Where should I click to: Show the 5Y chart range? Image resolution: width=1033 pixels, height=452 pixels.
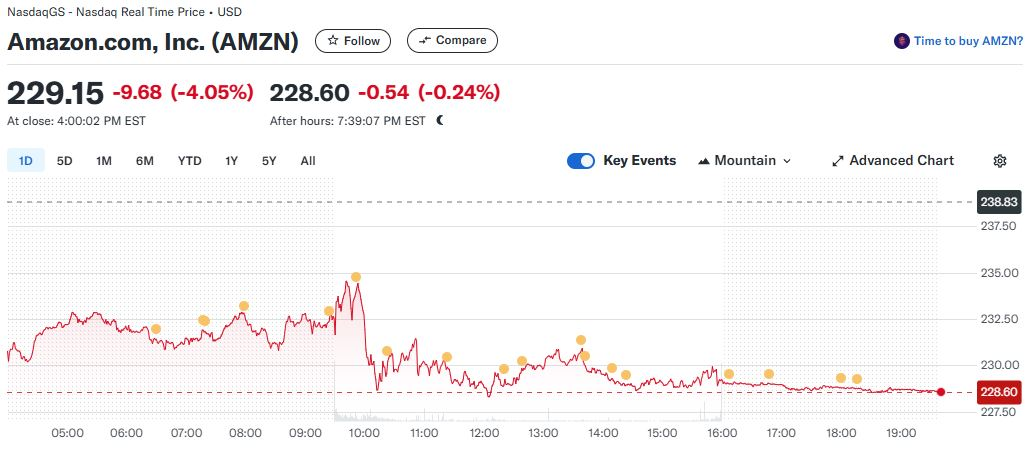(269, 161)
